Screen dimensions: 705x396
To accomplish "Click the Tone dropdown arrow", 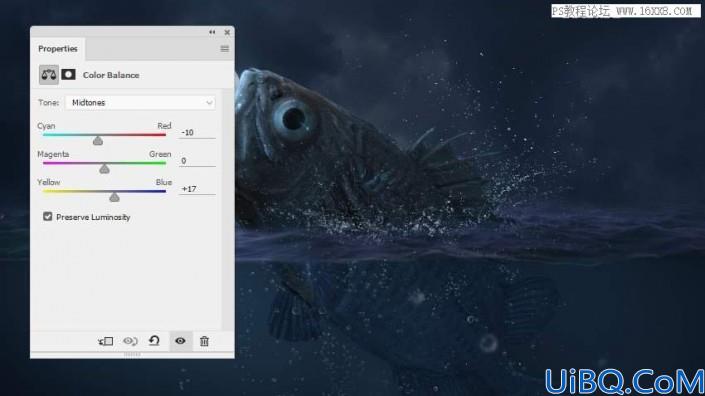I will pyautogui.click(x=209, y=103).
